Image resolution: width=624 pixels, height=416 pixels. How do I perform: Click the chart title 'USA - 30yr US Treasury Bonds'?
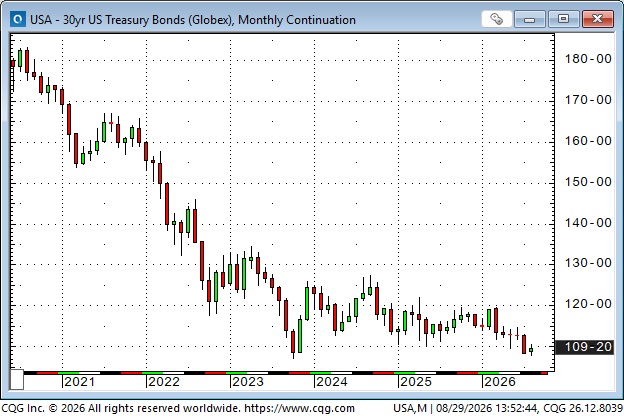point(108,20)
